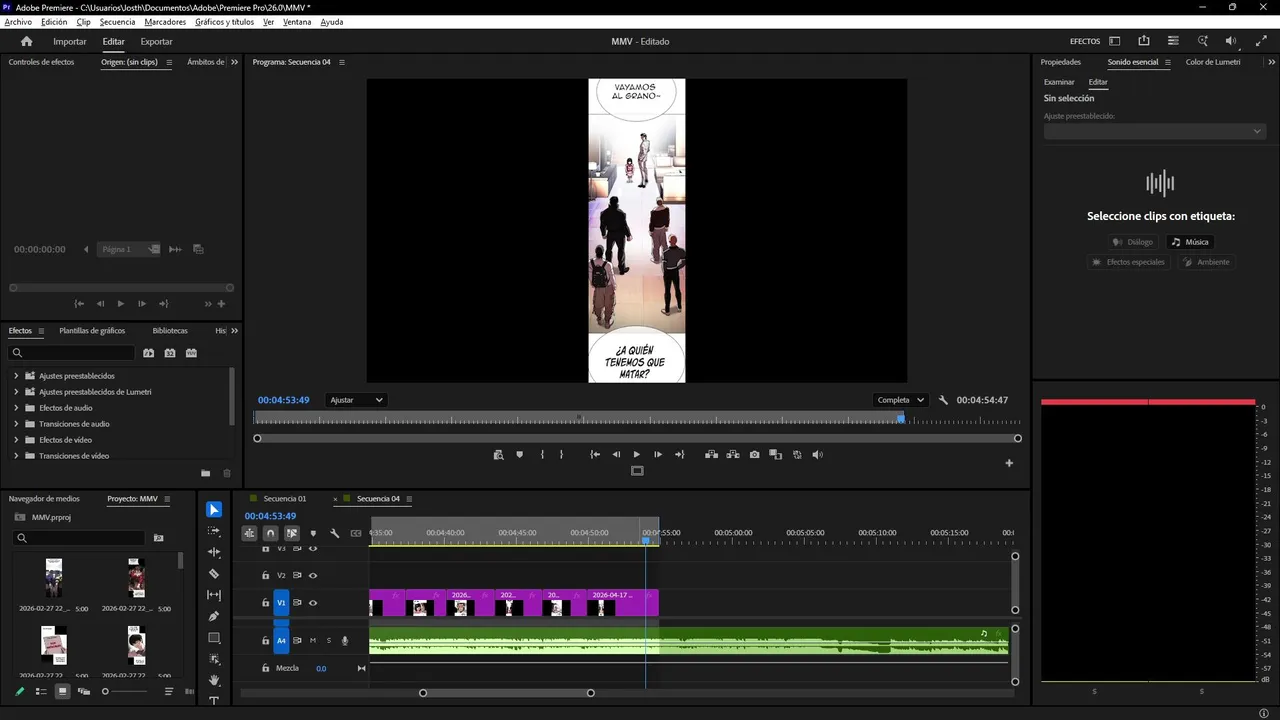Viewport: 1280px width, 720px height.
Task: Toggle insert sequences as nests button
Action: 249,533
